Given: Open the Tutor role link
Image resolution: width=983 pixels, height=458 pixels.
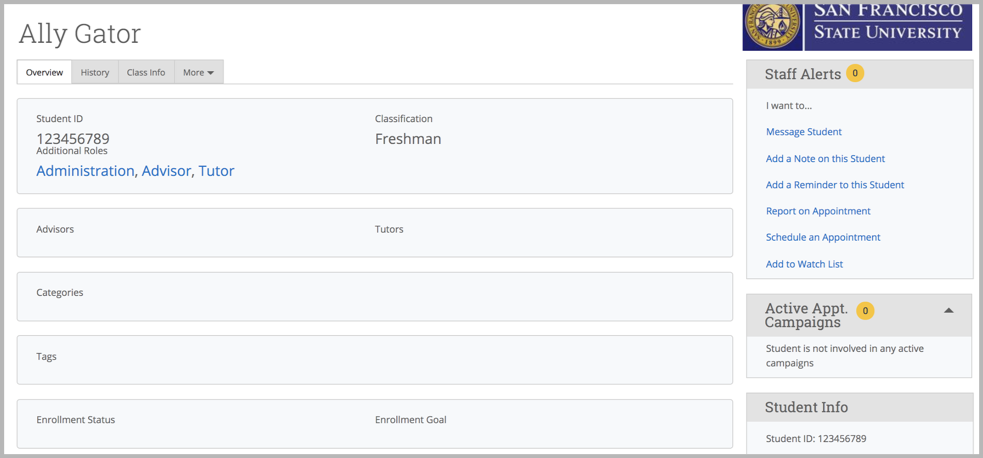Looking at the screenshot, I should (x=216, y=171).
